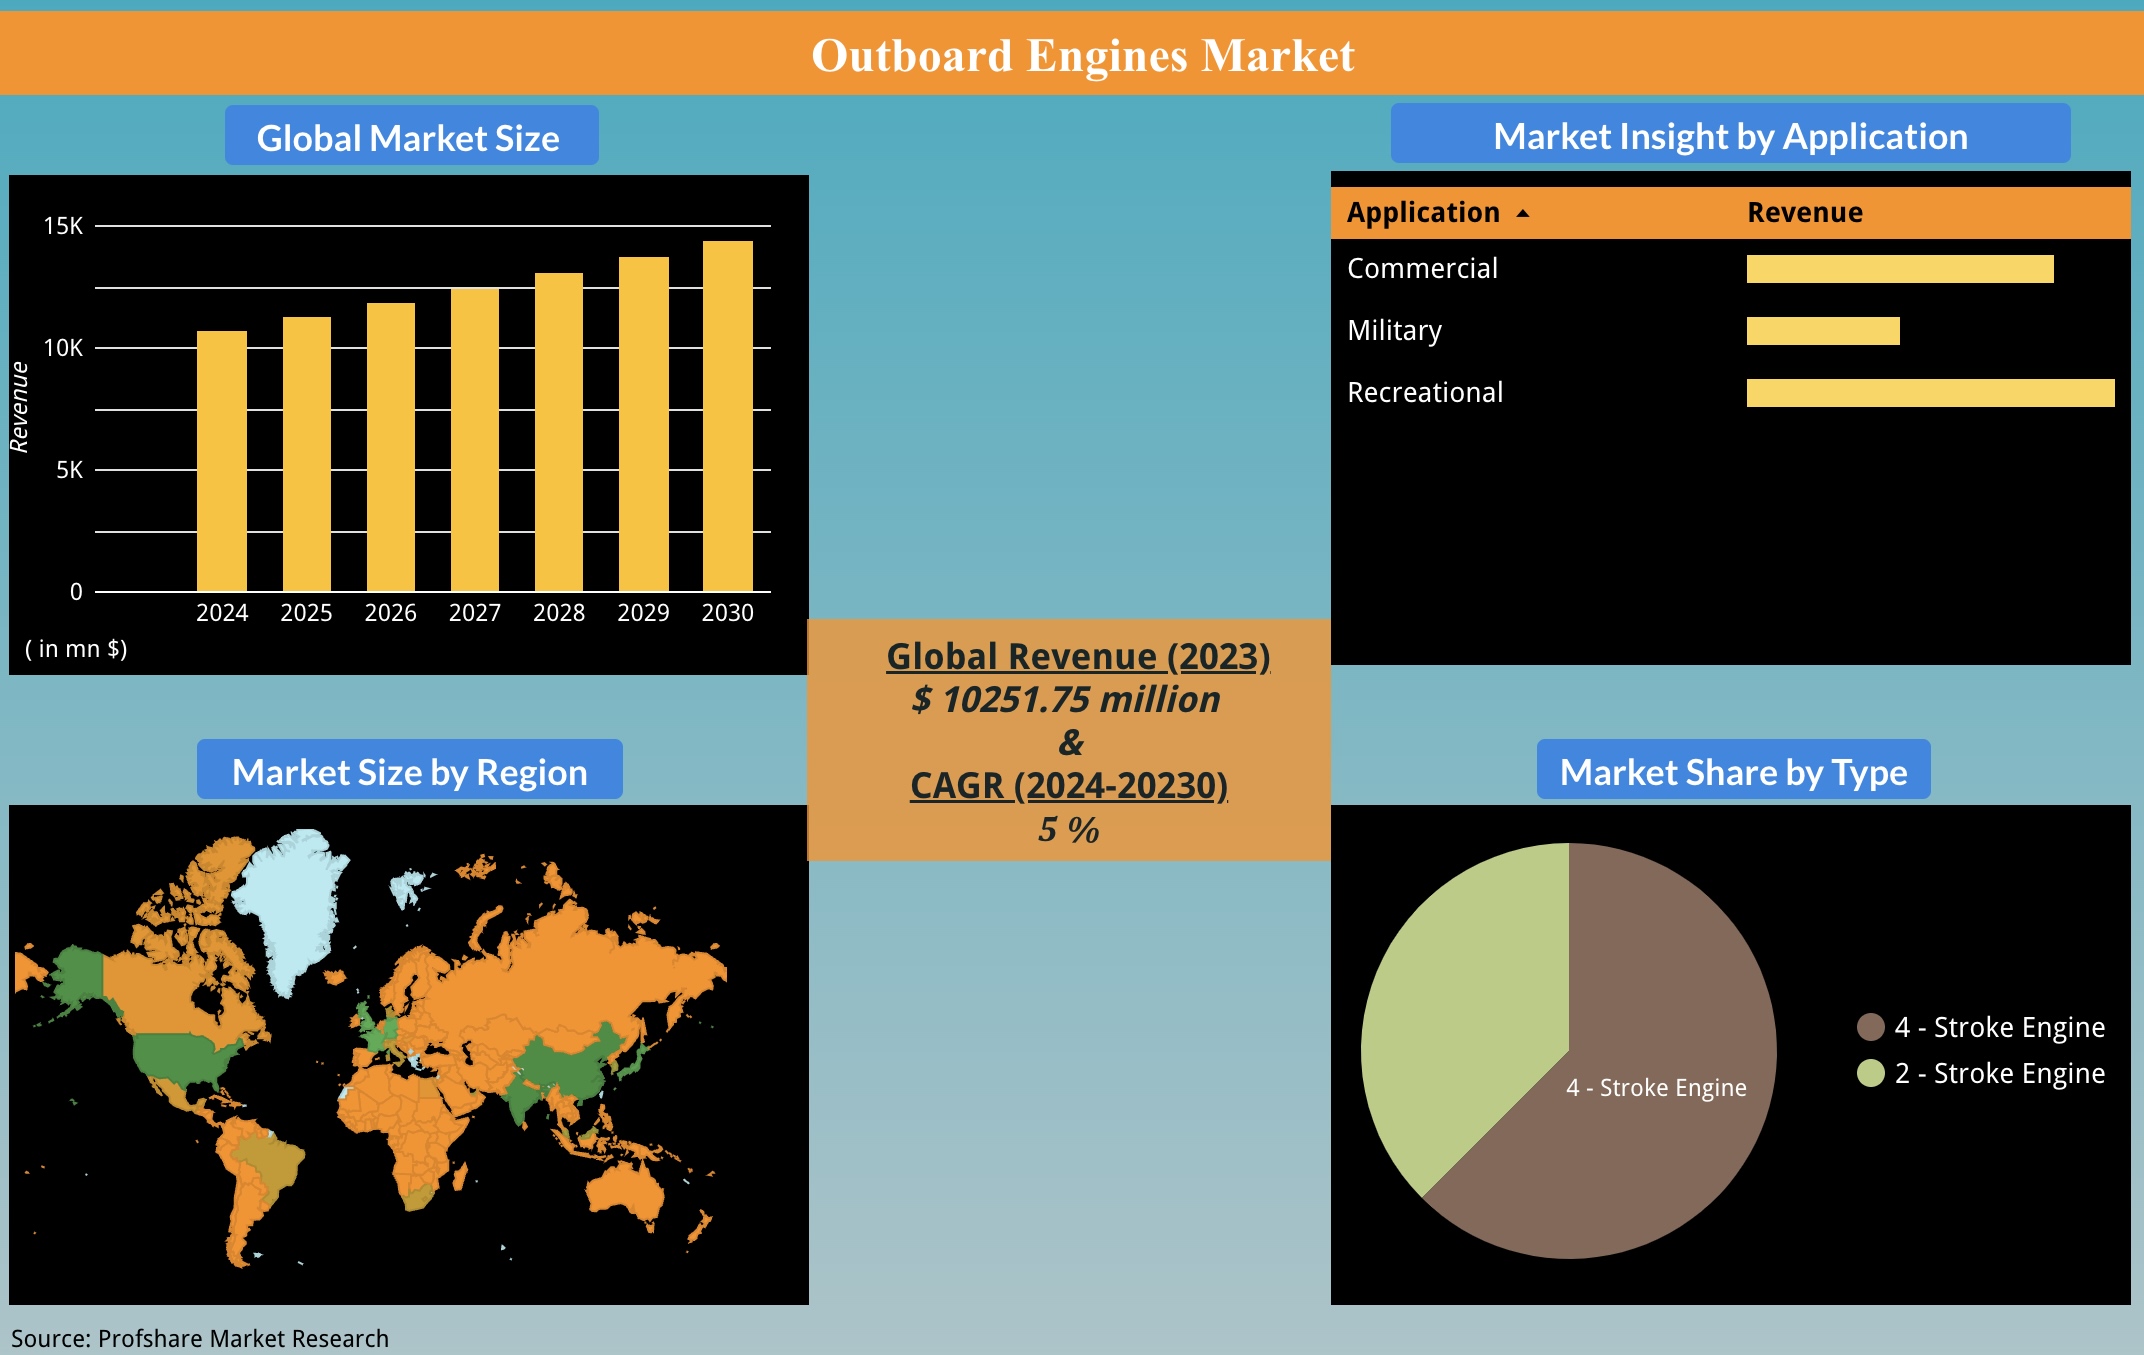The height and width of the screenshot is (1355, 2144).
Task: Click the 5 % CAGR value
Action: pos(1069,829)
